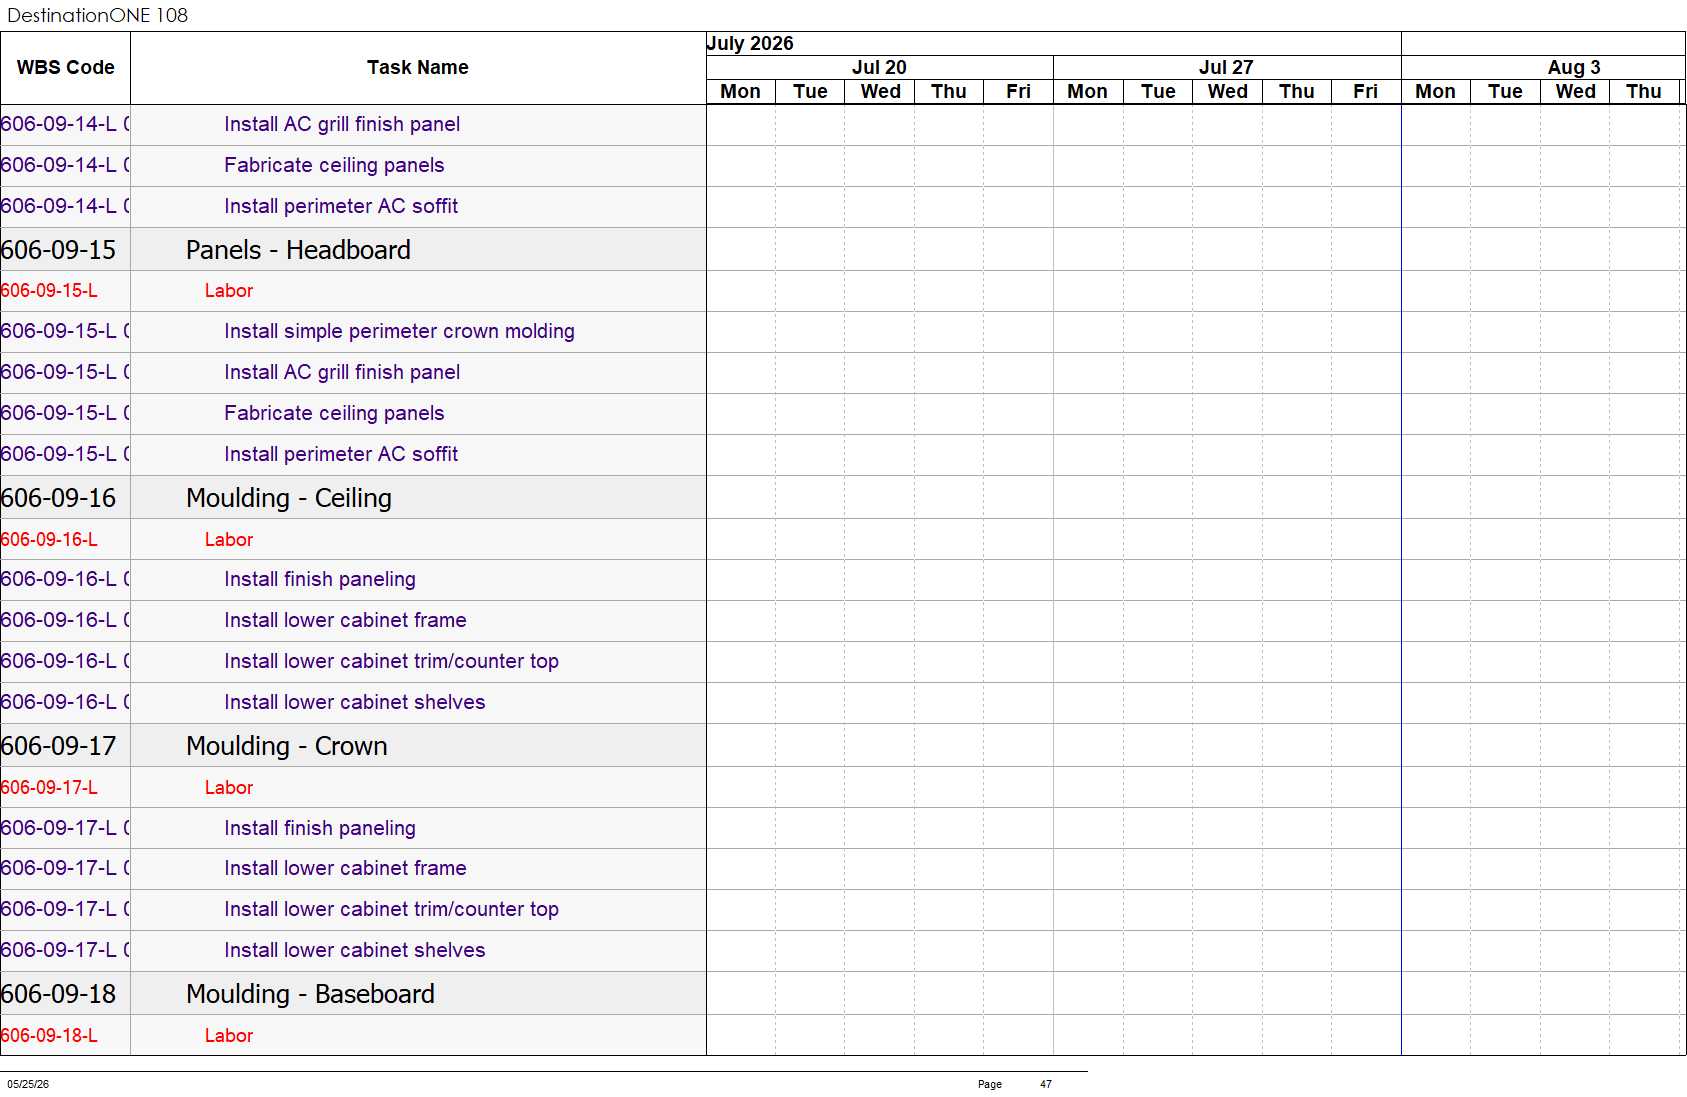Click the Jul 20 week header
Screen dimensions: 1687x1097
click(879, 67)
